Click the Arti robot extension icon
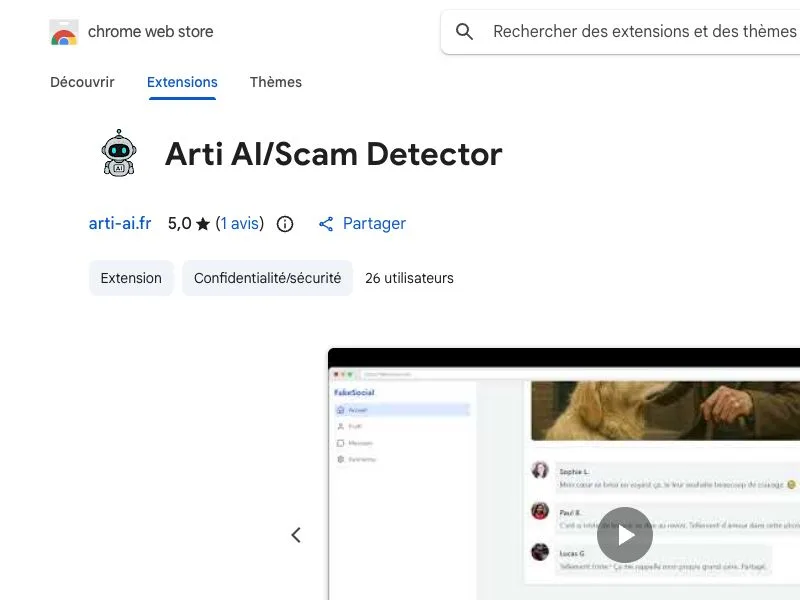Screen dimensions: 800x600 (119, 153)
